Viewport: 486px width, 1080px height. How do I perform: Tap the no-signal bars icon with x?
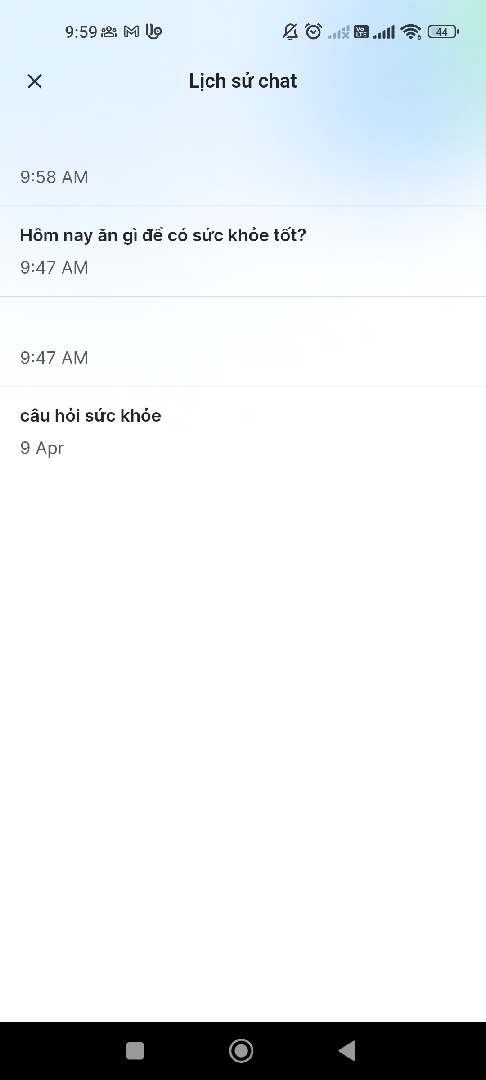pyautogui.click(x=339, y=32)
